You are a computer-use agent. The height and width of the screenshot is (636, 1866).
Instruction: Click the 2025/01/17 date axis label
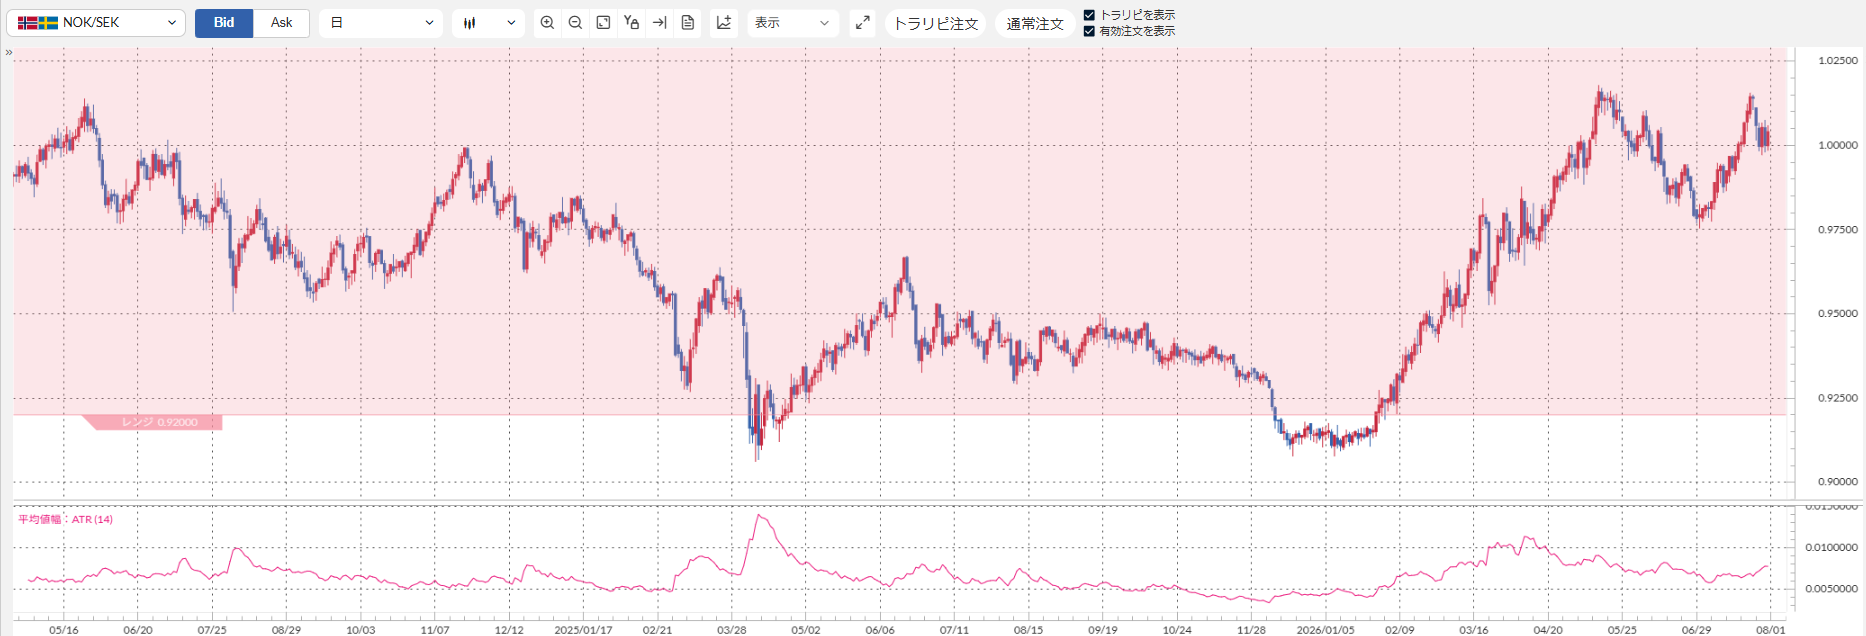tap(583, 630)
